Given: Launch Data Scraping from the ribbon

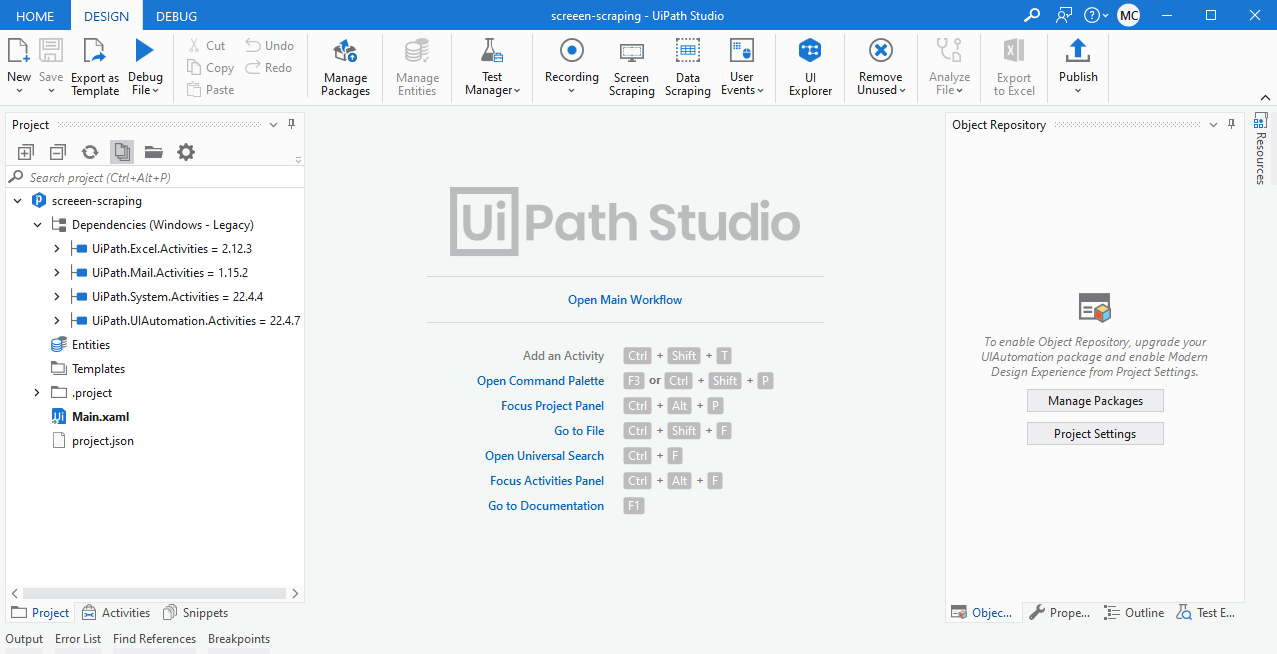Looking at the screenshot, I should [687, 68].
